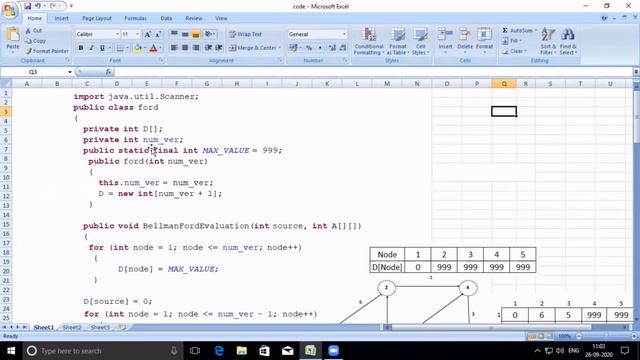The height and width of the screenshot is (360, 640).
Task: Apply comma style
Action: (x=320, y=48)
